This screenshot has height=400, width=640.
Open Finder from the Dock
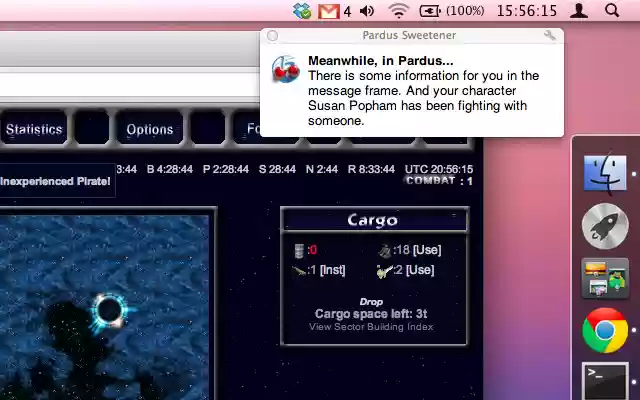click(605, 173)
